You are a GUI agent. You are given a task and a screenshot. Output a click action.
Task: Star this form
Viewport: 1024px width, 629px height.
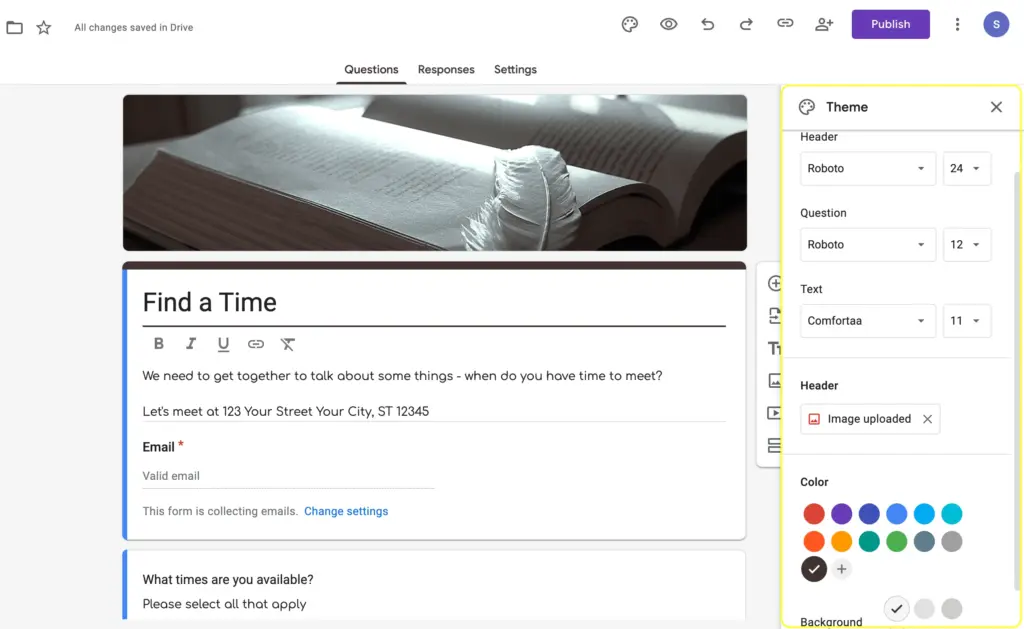click(x=44, y=28)
